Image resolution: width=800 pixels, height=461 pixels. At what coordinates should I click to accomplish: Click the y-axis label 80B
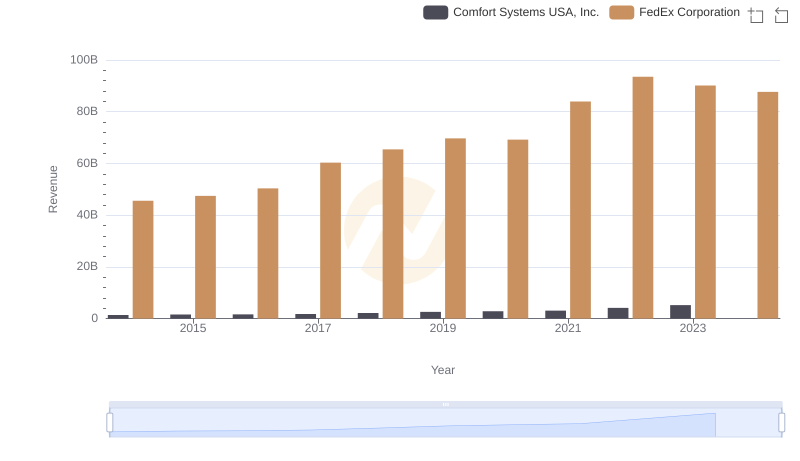87,111
